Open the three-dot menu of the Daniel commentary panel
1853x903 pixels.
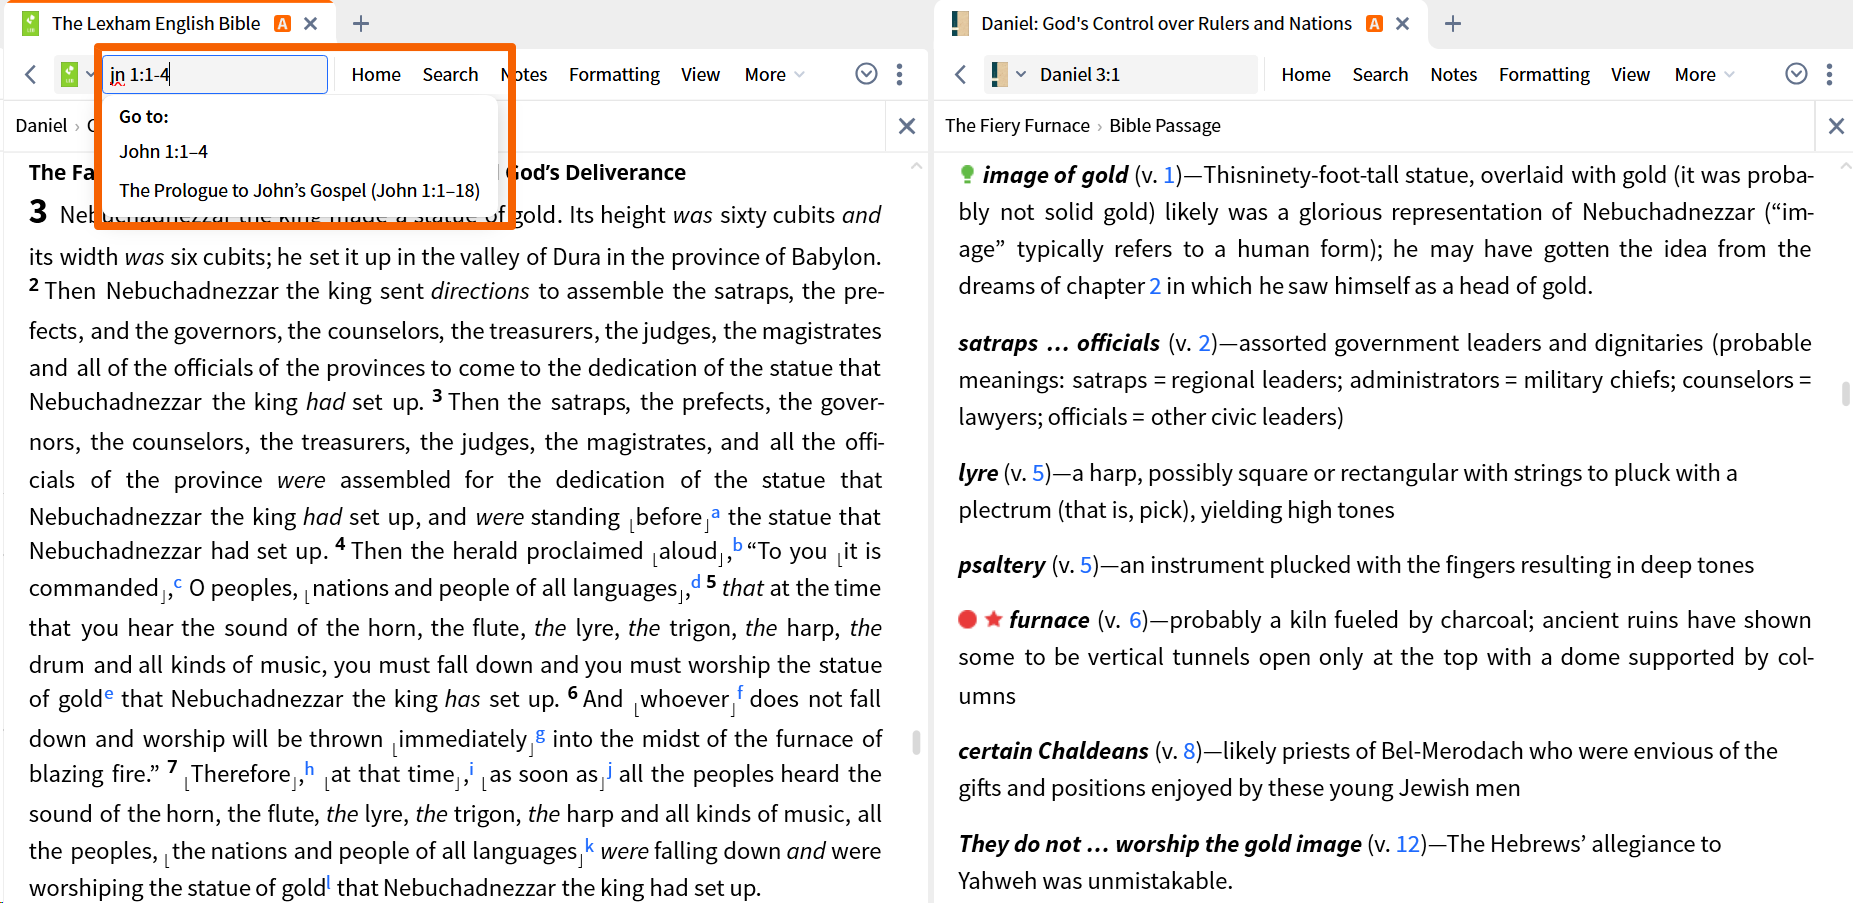pos(1830,74)
